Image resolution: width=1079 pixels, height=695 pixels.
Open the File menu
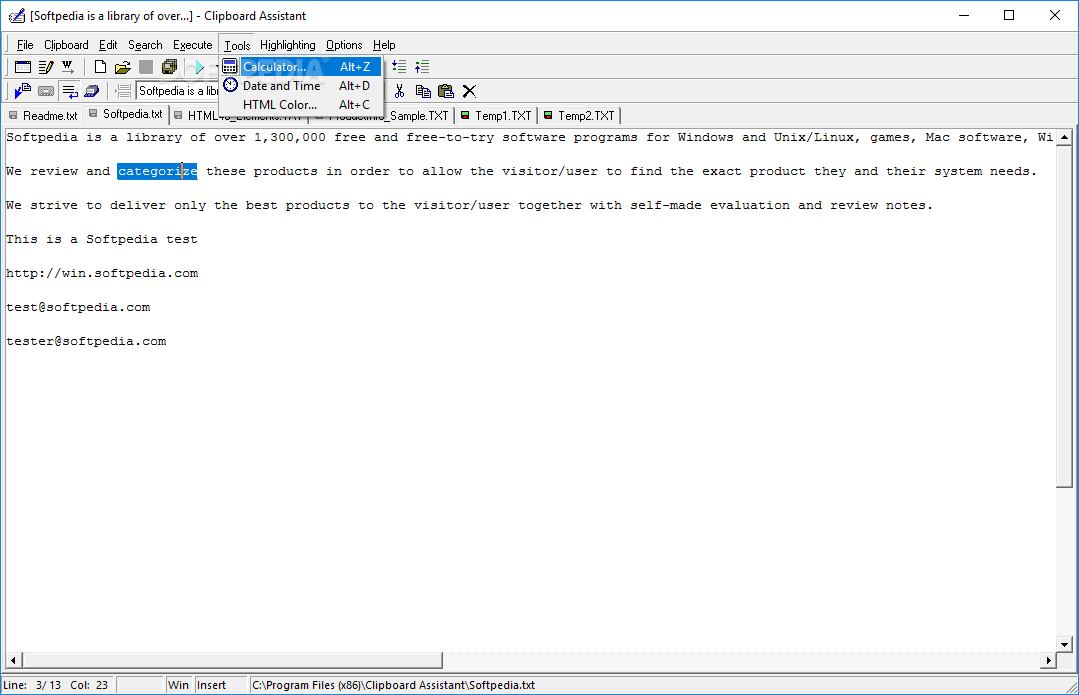25,45
